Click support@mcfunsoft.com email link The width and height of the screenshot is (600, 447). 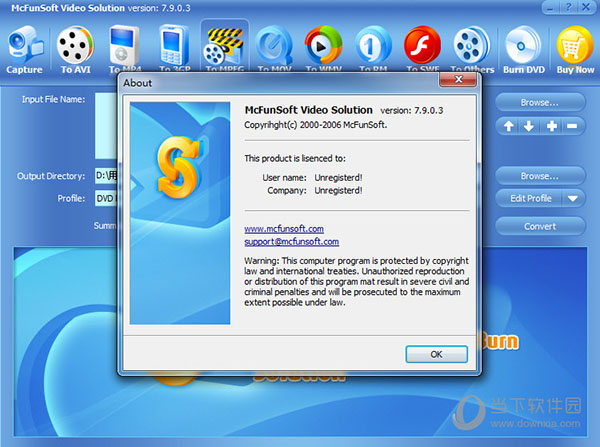(x=292, y=242)
